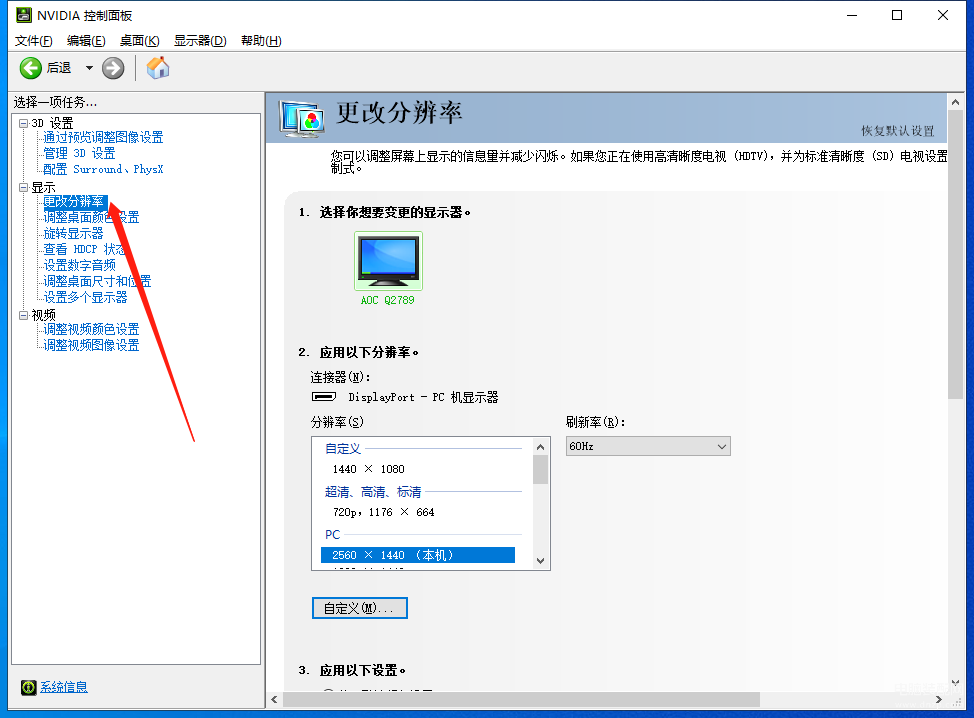
Task: Open the 刷新率 60Hz dropdown
Action: [x=648, y=446]
